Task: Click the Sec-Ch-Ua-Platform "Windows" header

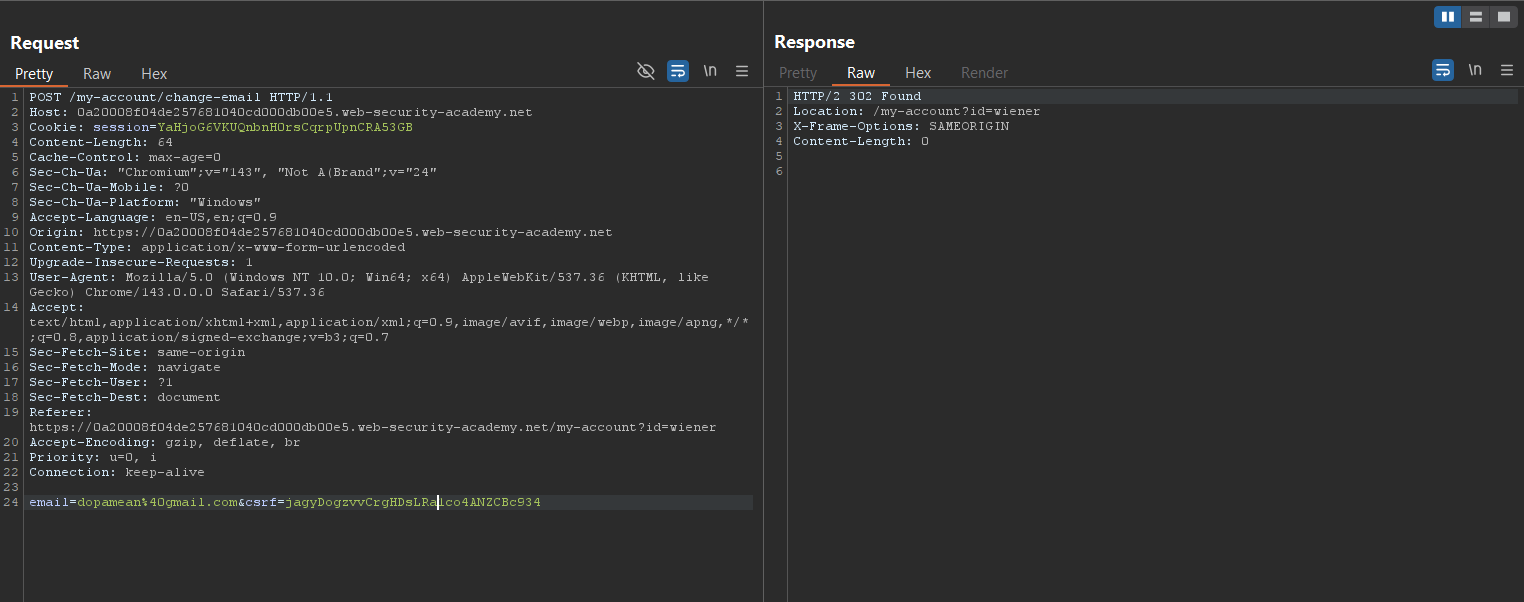Action: coord(145,202)
